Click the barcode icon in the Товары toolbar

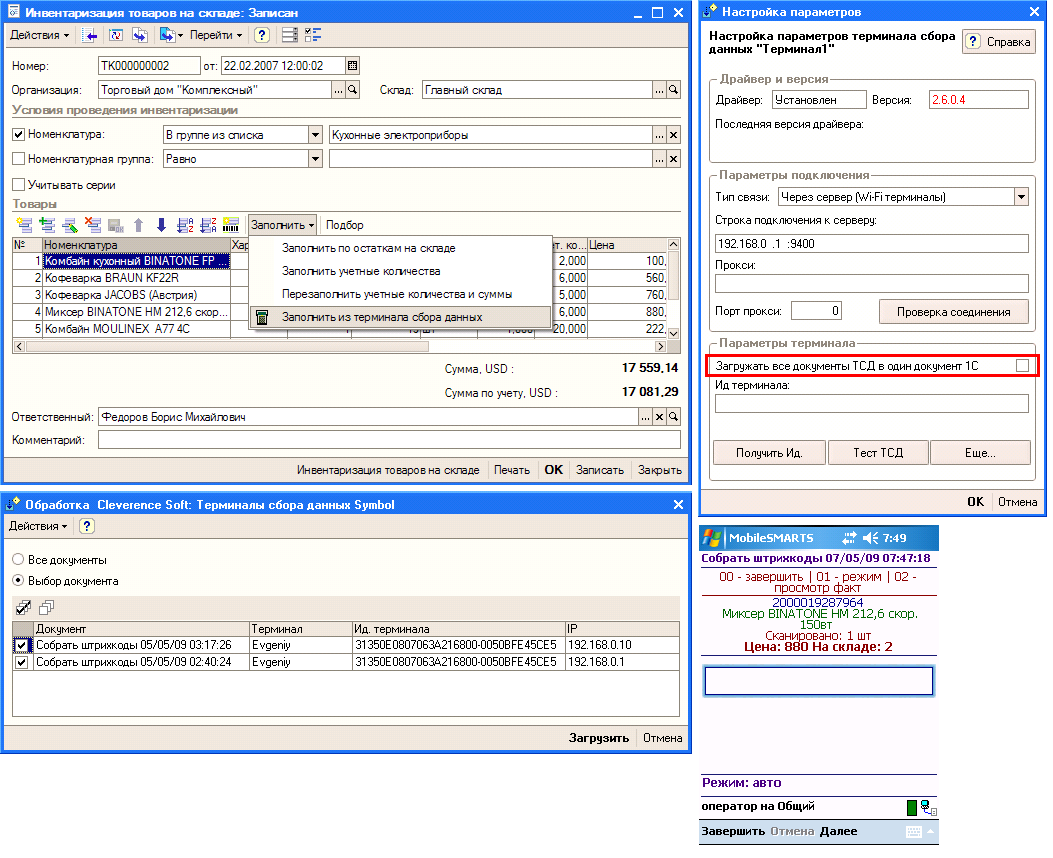tap(230, 225)
